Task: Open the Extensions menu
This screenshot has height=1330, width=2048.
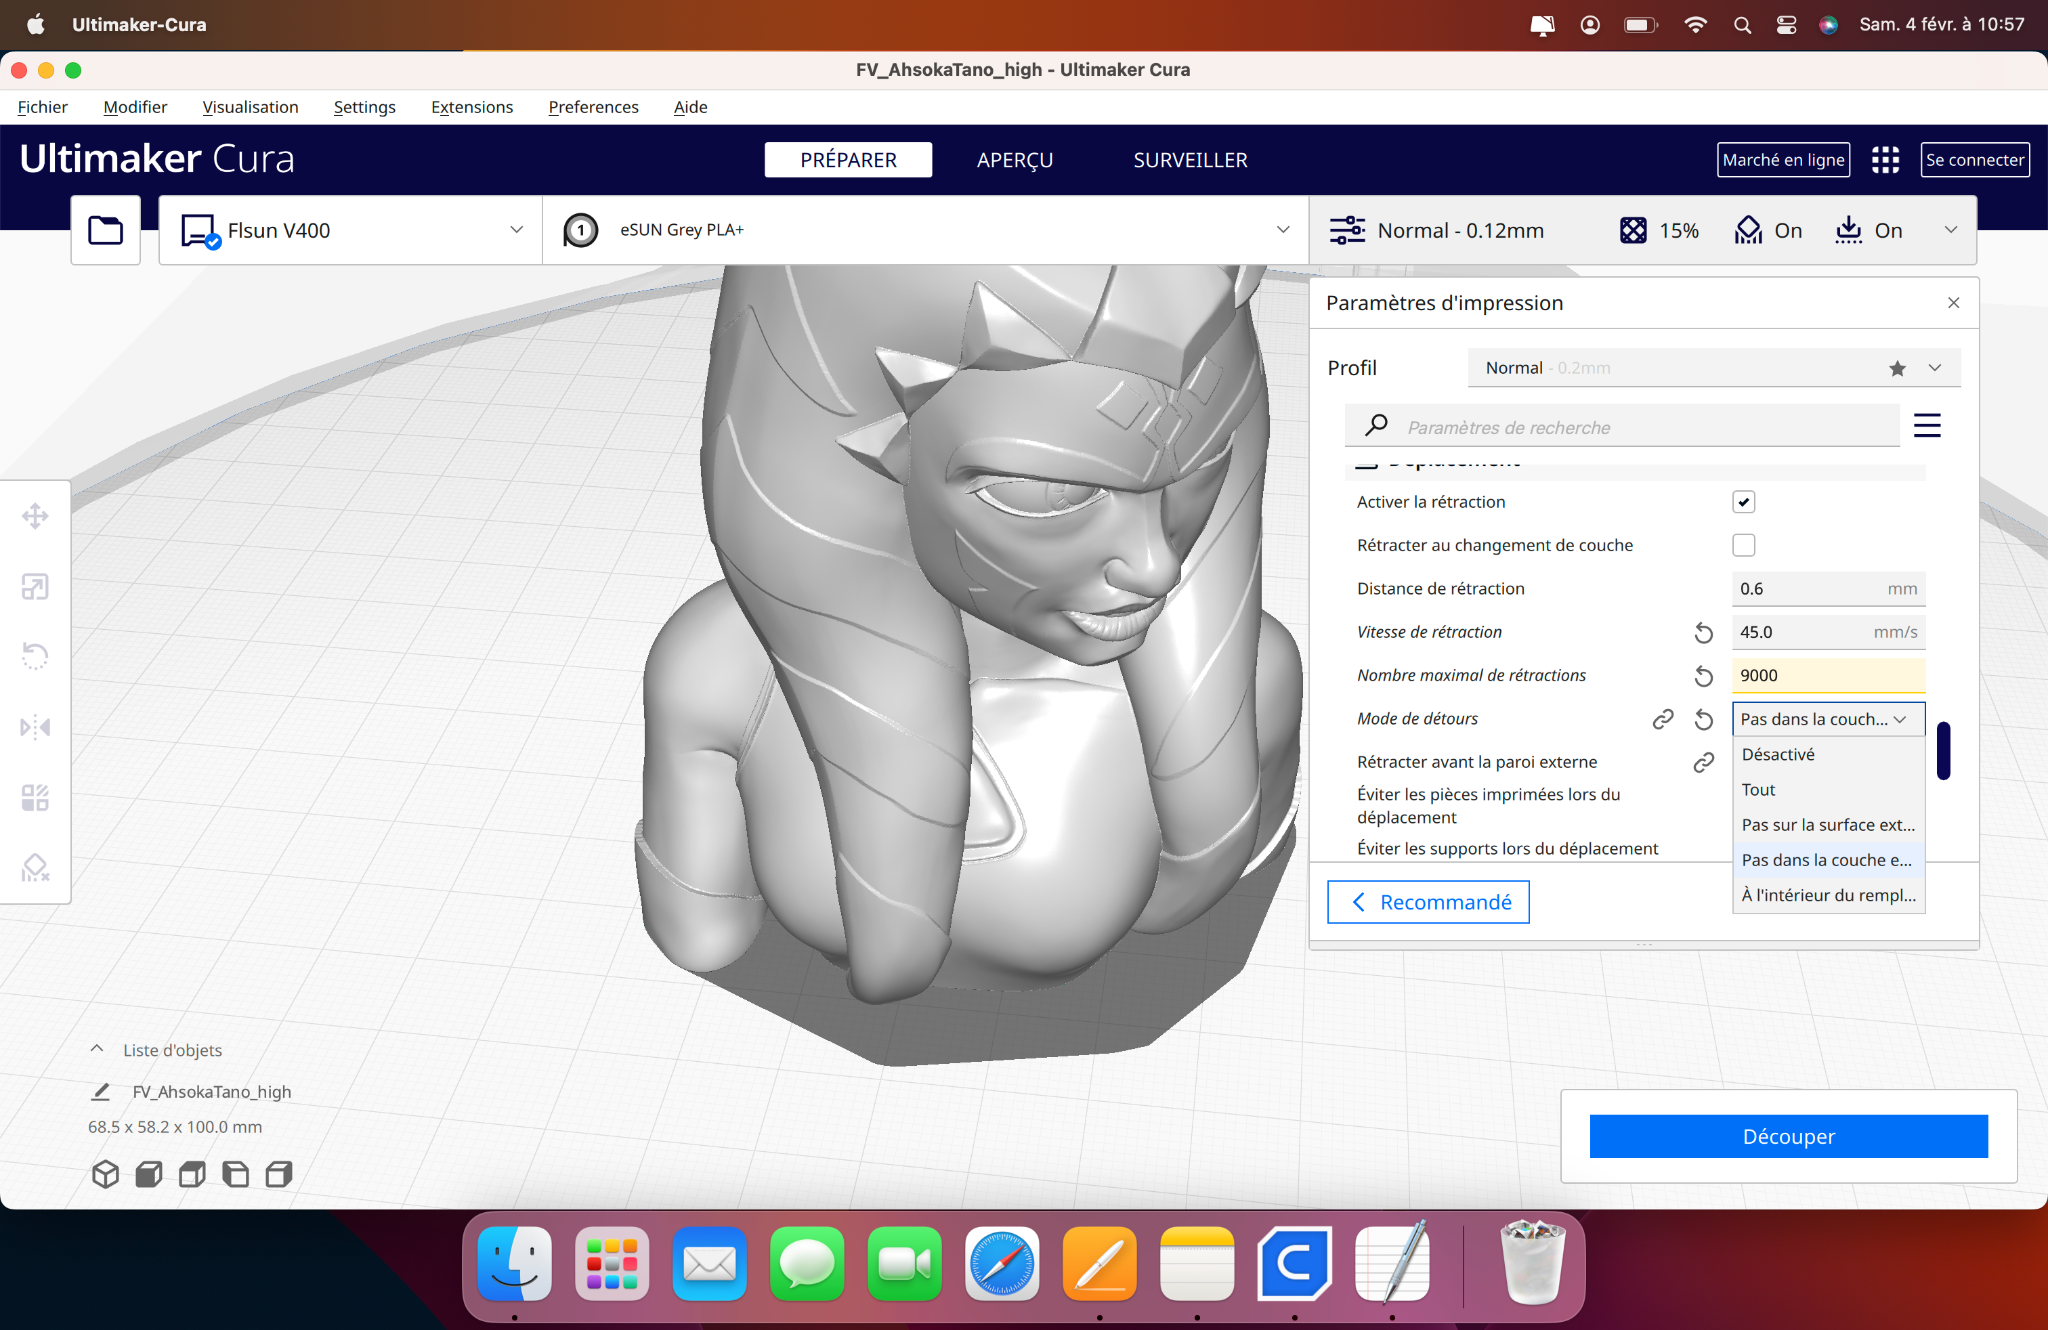Action: [471, 107]
